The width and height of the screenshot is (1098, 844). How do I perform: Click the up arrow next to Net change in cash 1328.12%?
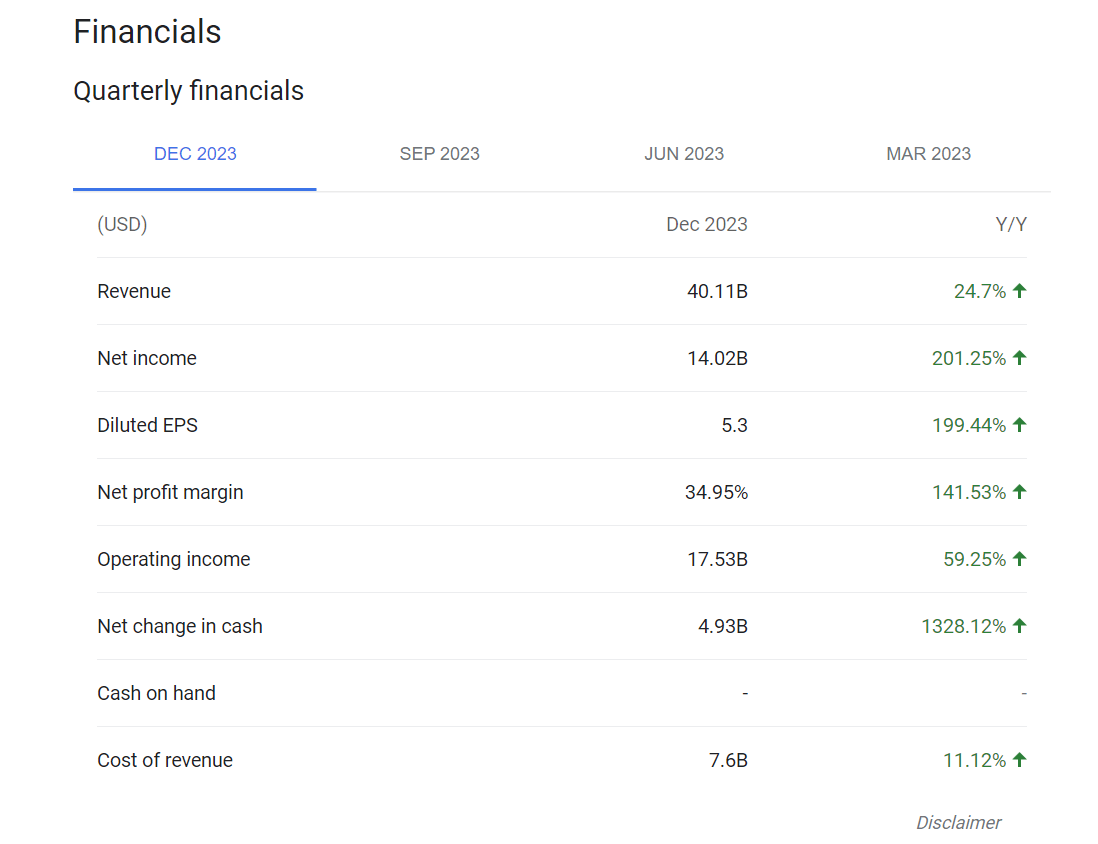click(x=1019, y=626)
